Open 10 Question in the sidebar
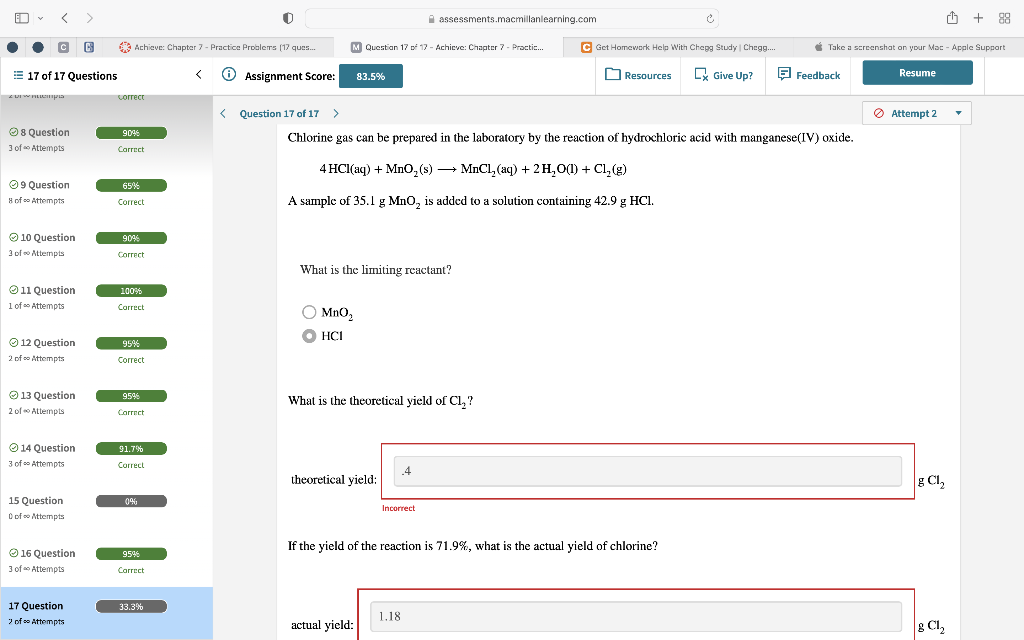The height and width of the screenshot is (640, 1024). click(47, 238)
